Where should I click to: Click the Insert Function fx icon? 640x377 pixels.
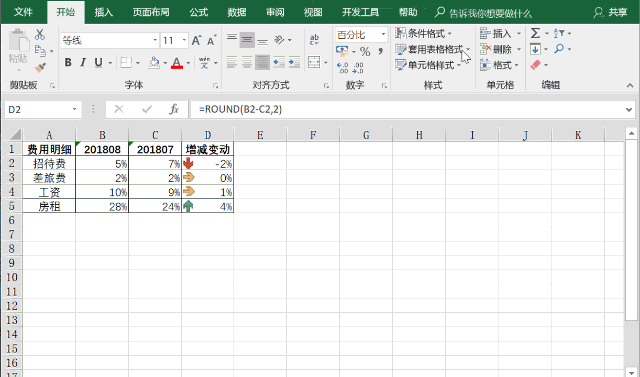point(174,109)
